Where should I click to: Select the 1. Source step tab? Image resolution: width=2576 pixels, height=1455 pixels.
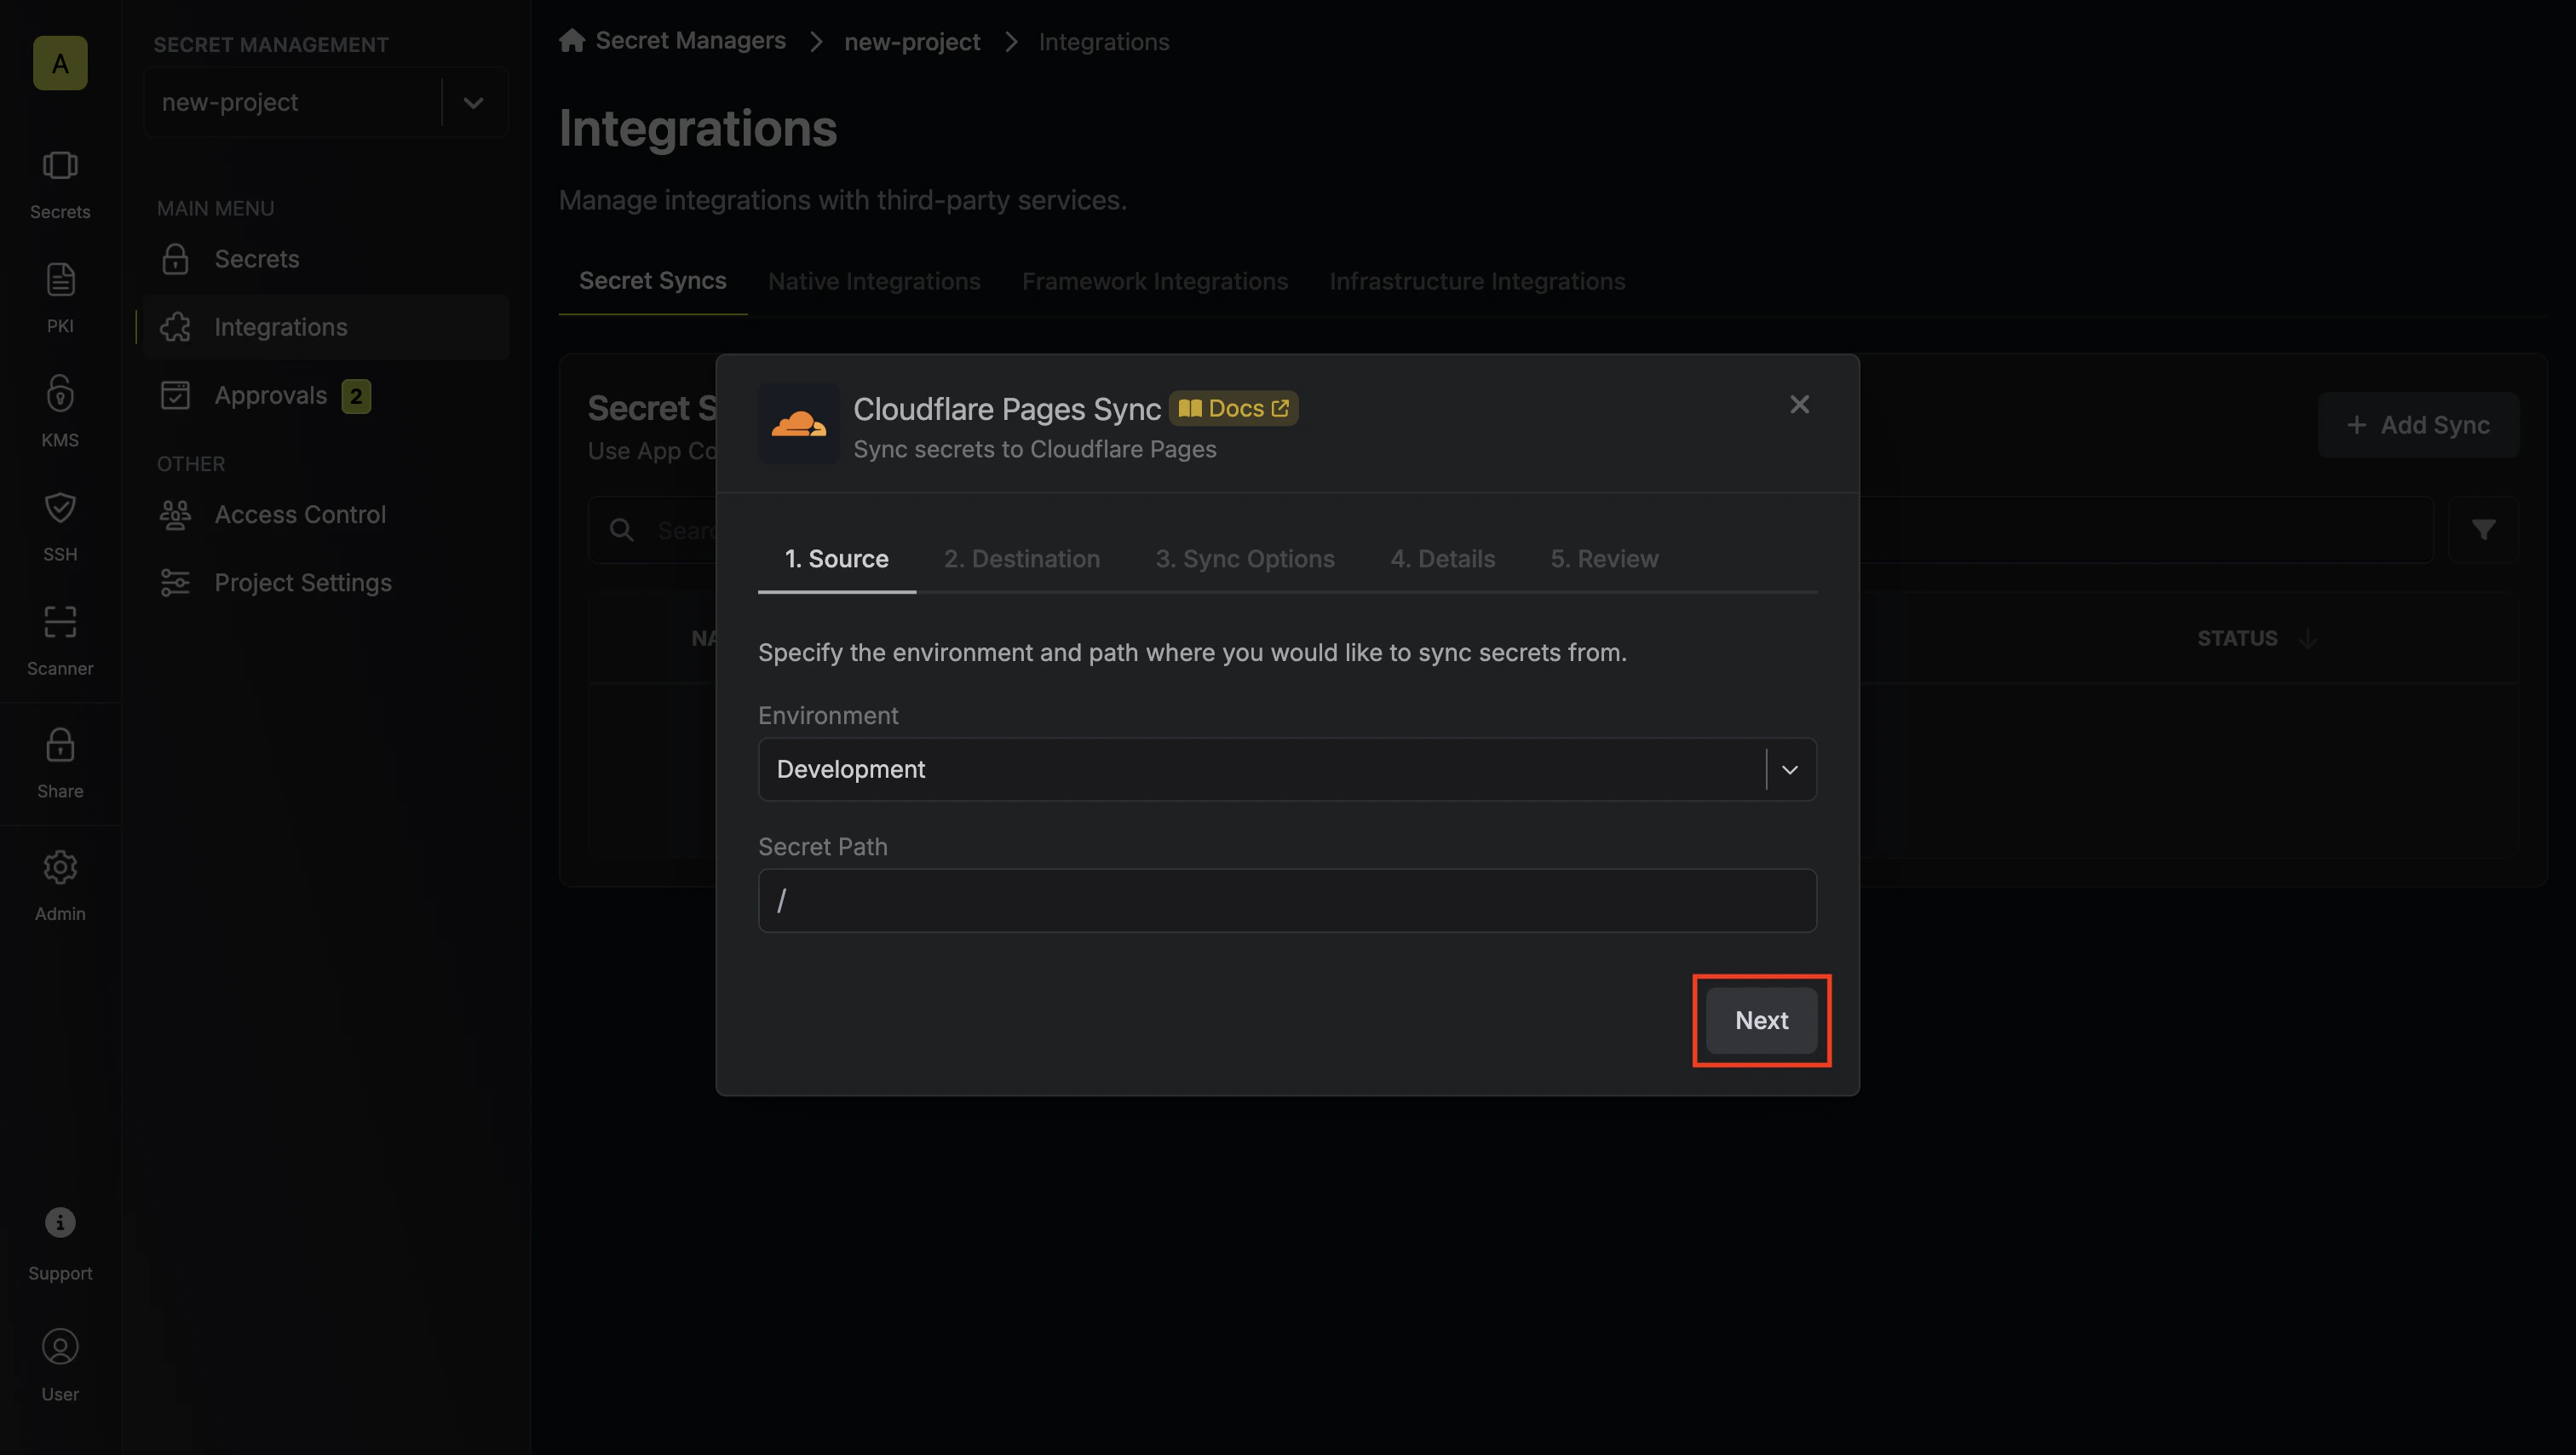click(836, 558)
